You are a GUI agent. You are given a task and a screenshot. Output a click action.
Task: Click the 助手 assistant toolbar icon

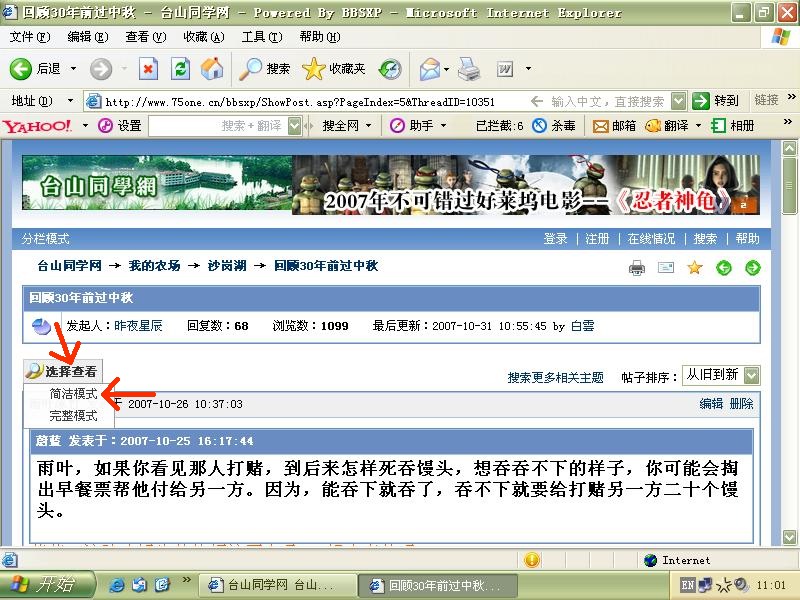click(412, 126)
